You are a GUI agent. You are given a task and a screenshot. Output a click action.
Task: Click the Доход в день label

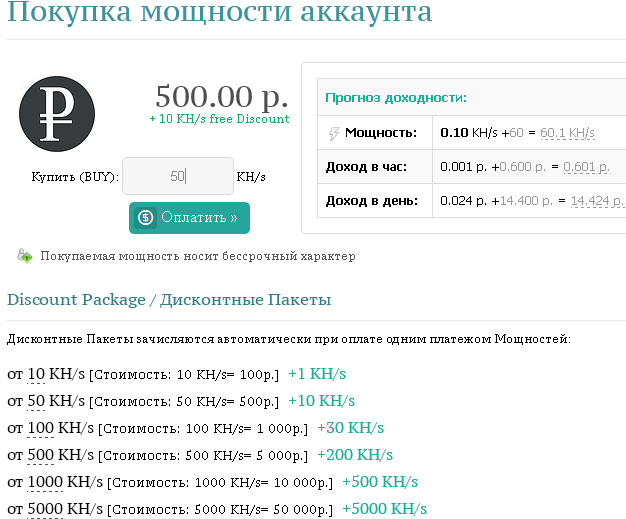coord(372,200)
